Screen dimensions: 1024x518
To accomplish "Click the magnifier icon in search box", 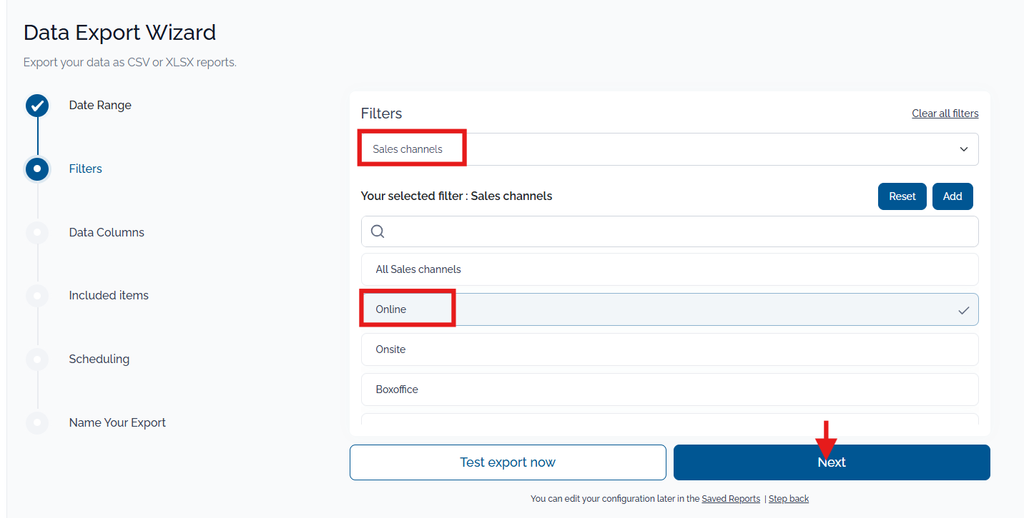I will coord(377,231).
